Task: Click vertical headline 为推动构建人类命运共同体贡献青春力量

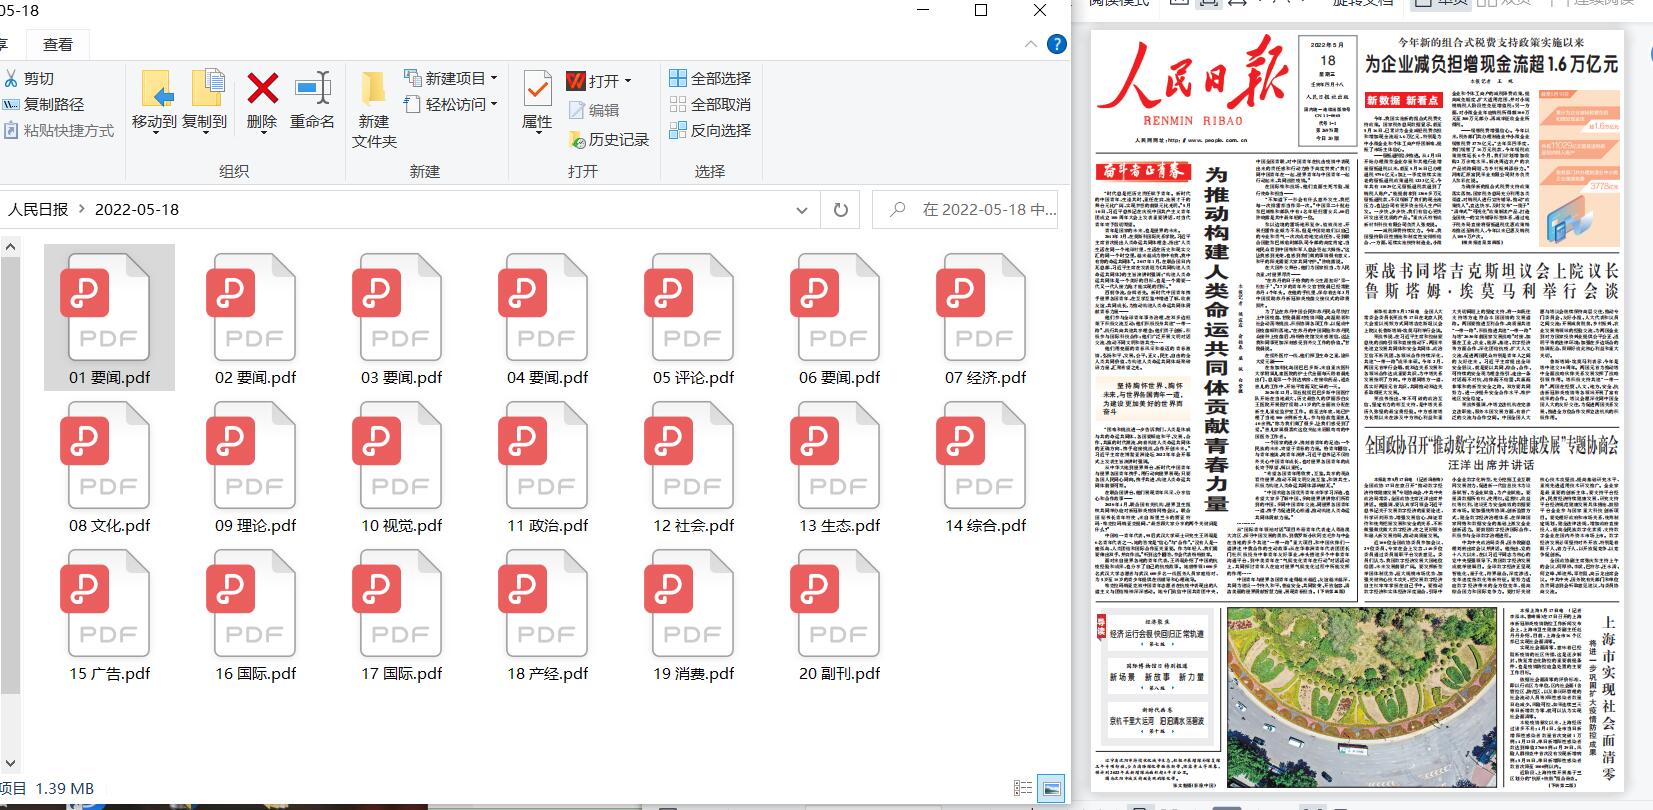Action: [1216, 341]
